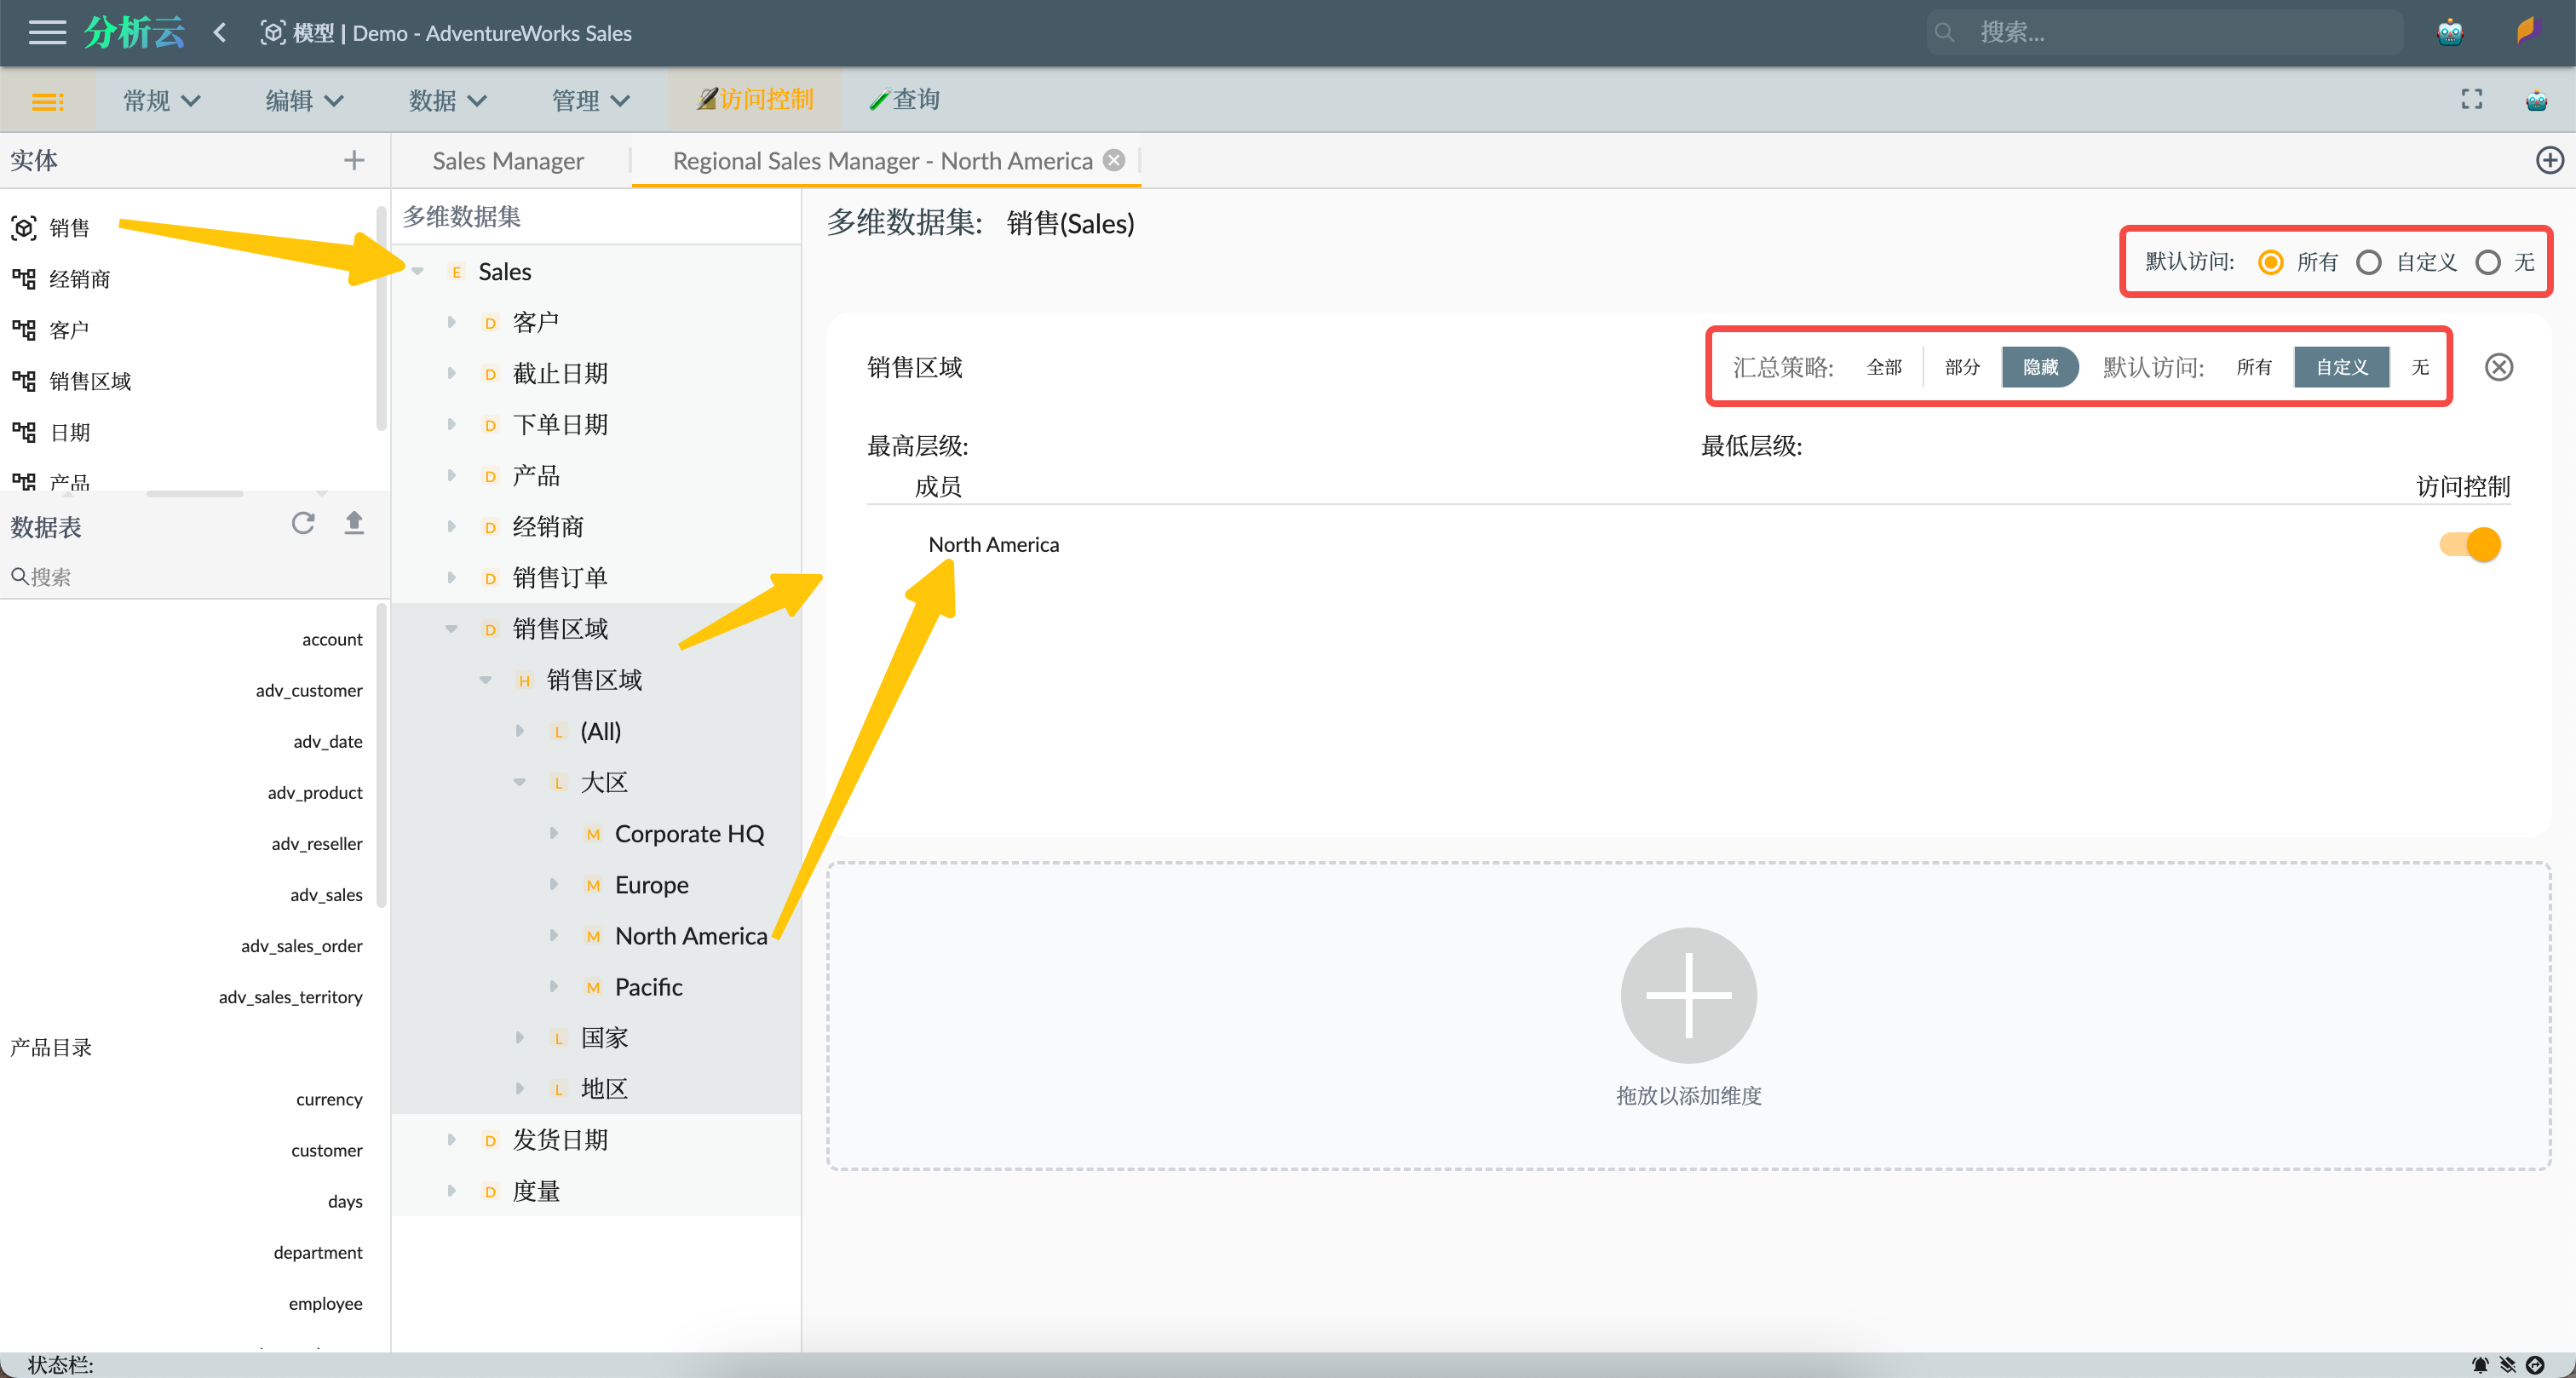Expand the 大区 level in hierarchy

pos(518,782)
